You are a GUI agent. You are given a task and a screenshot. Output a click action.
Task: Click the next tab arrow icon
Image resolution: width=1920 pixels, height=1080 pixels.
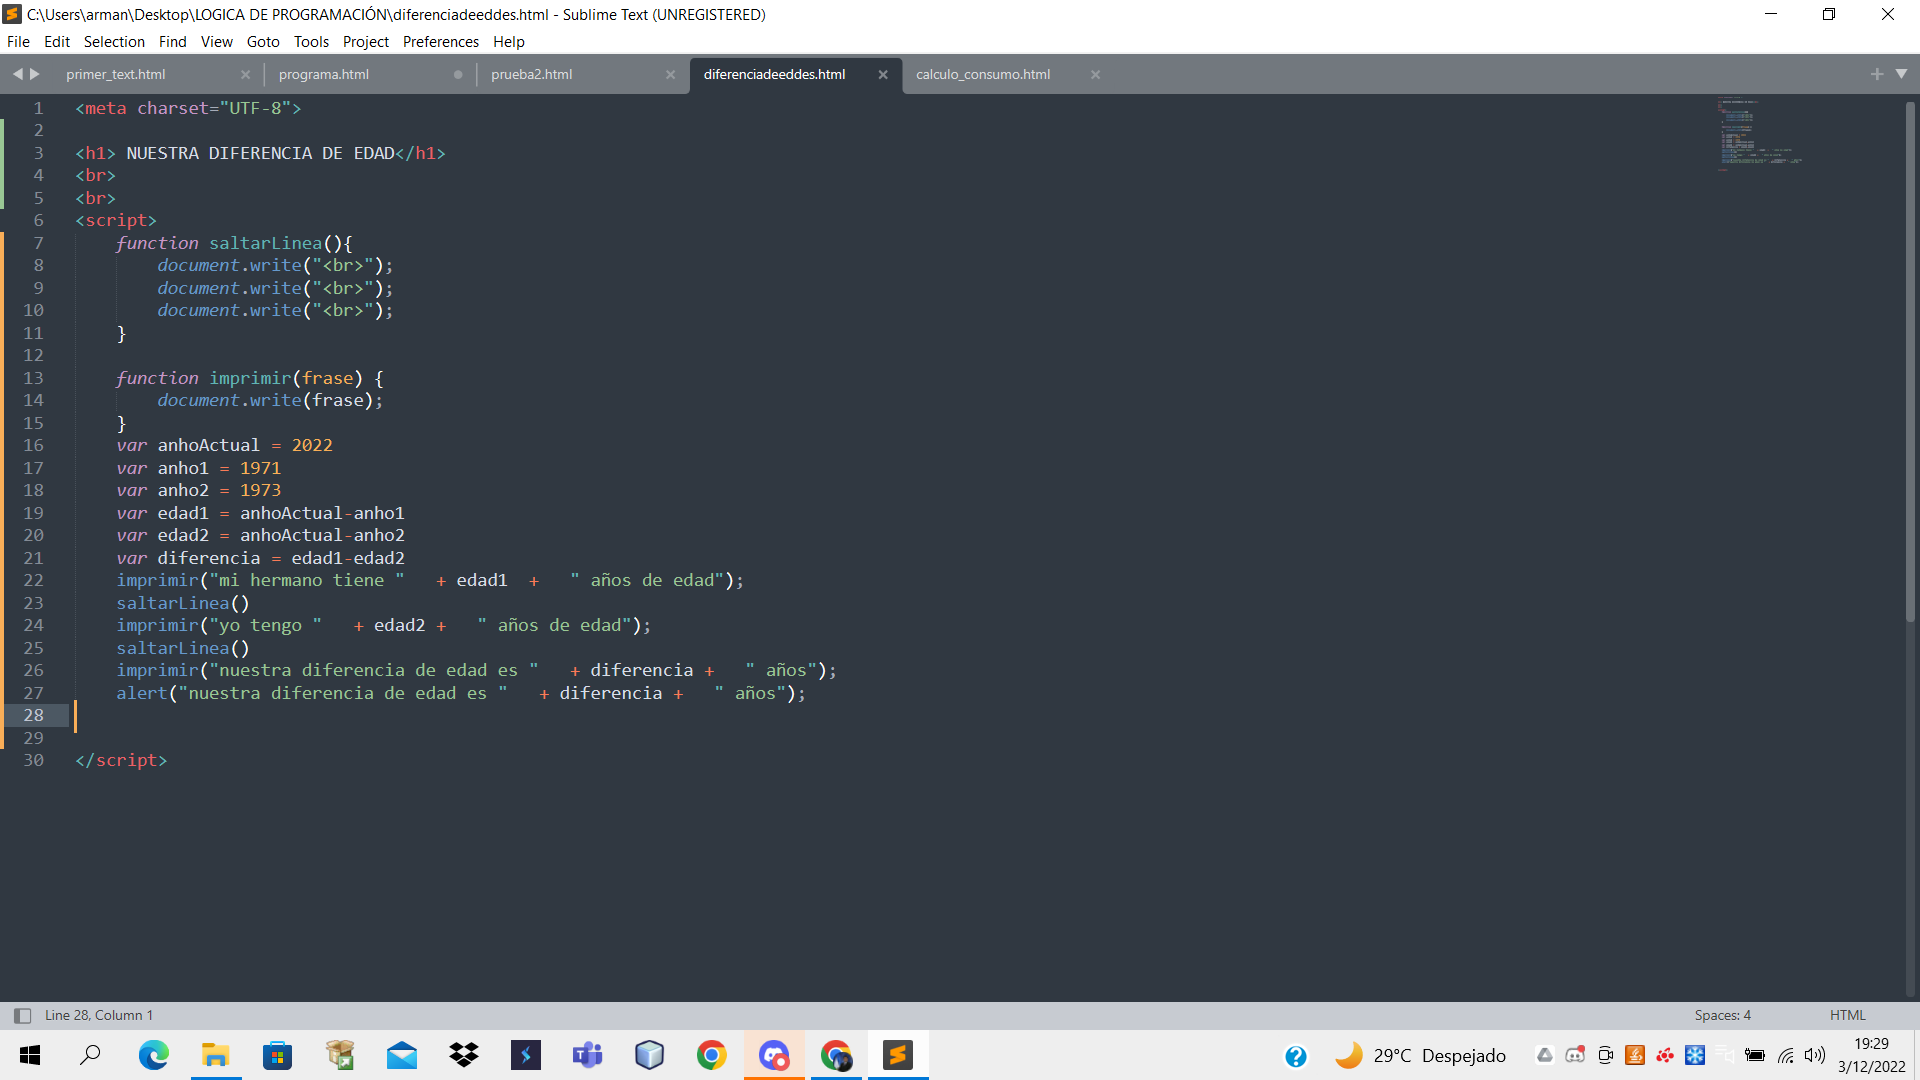point(35,74)
